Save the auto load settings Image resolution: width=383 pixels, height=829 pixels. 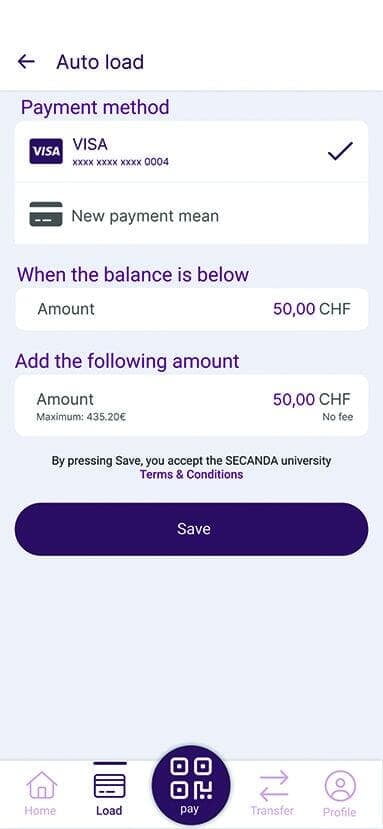tap(191, 529)
